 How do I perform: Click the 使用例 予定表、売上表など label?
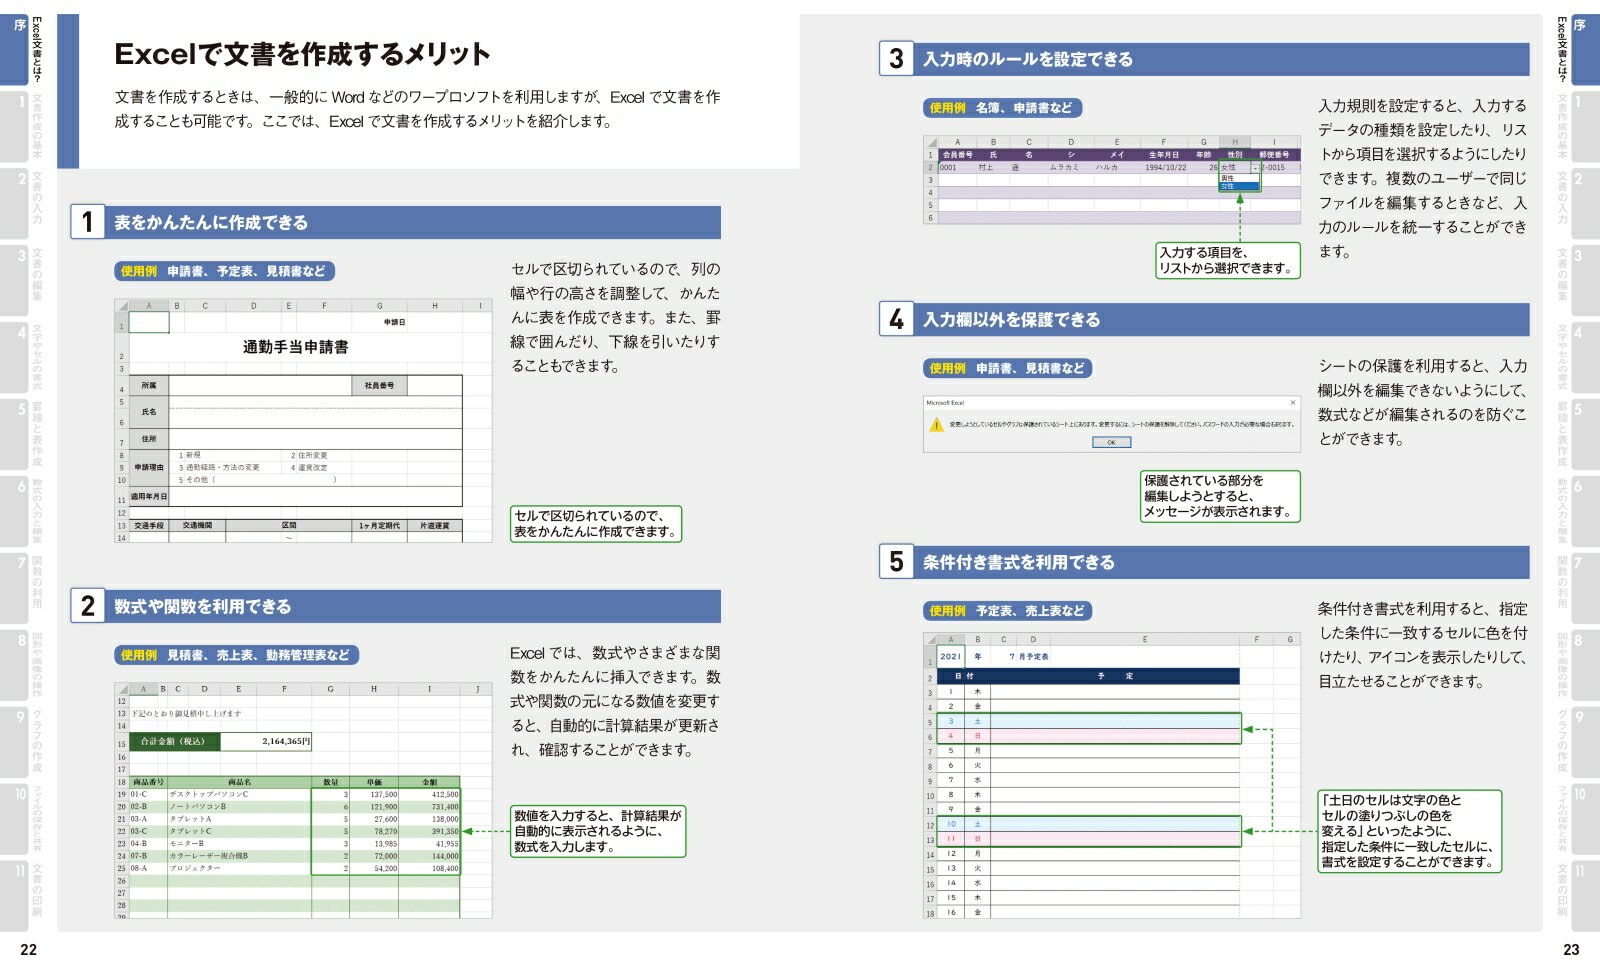point(1006,611)
